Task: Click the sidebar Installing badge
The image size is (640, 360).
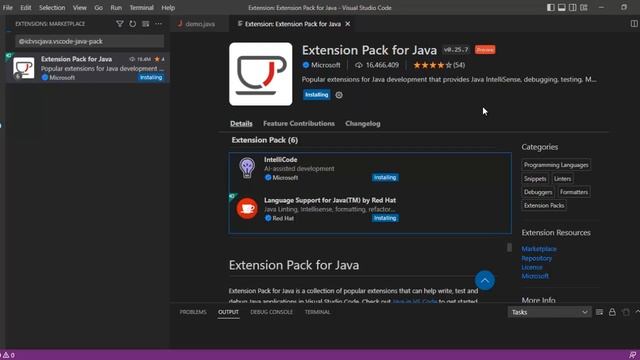Action: 151,78
